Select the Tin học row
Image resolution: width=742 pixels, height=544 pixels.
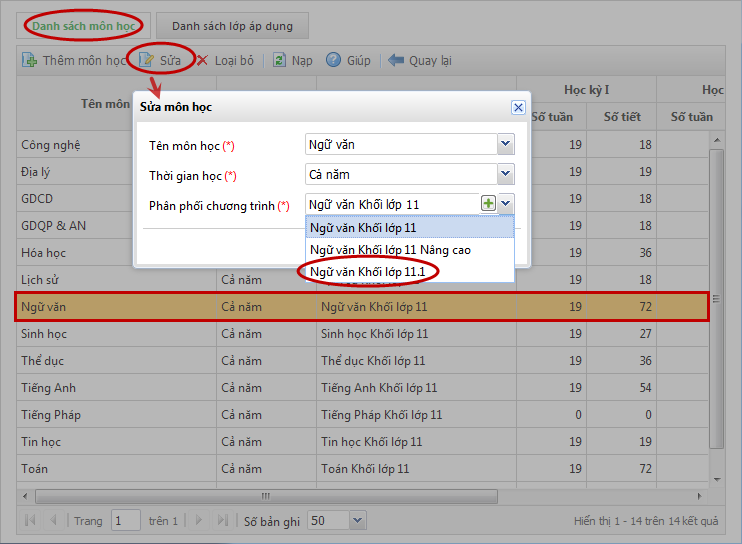point(362,441)
